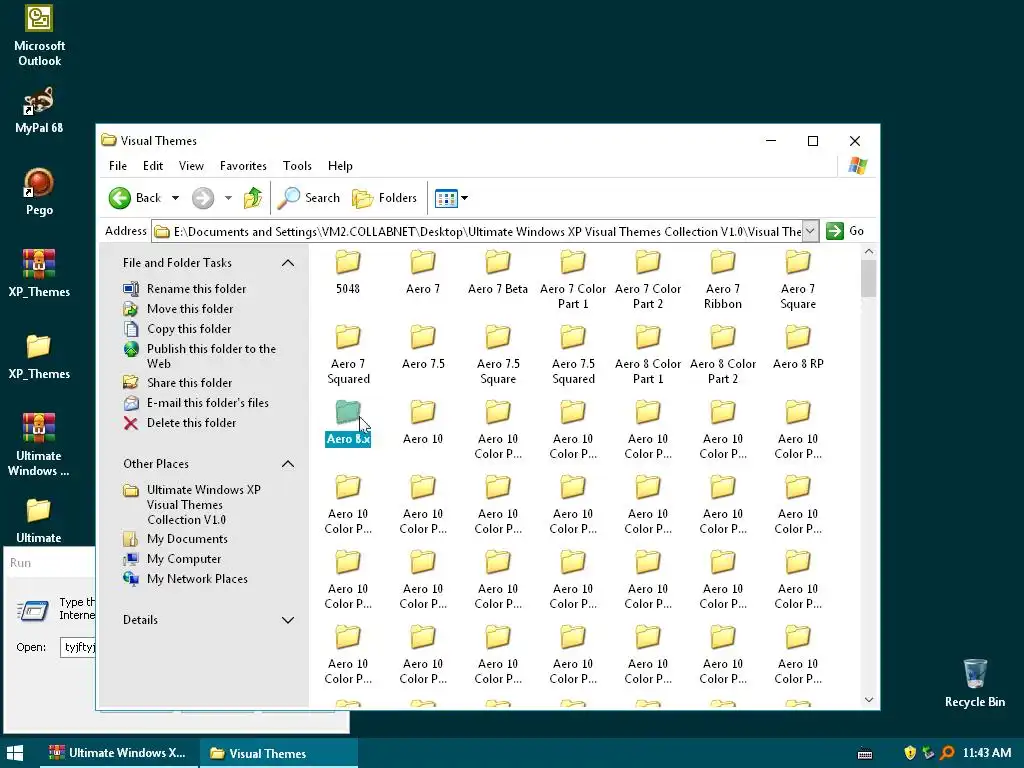
Task: Select the XP_Themes archive desktop icon
Action: [x=39, y=274]
